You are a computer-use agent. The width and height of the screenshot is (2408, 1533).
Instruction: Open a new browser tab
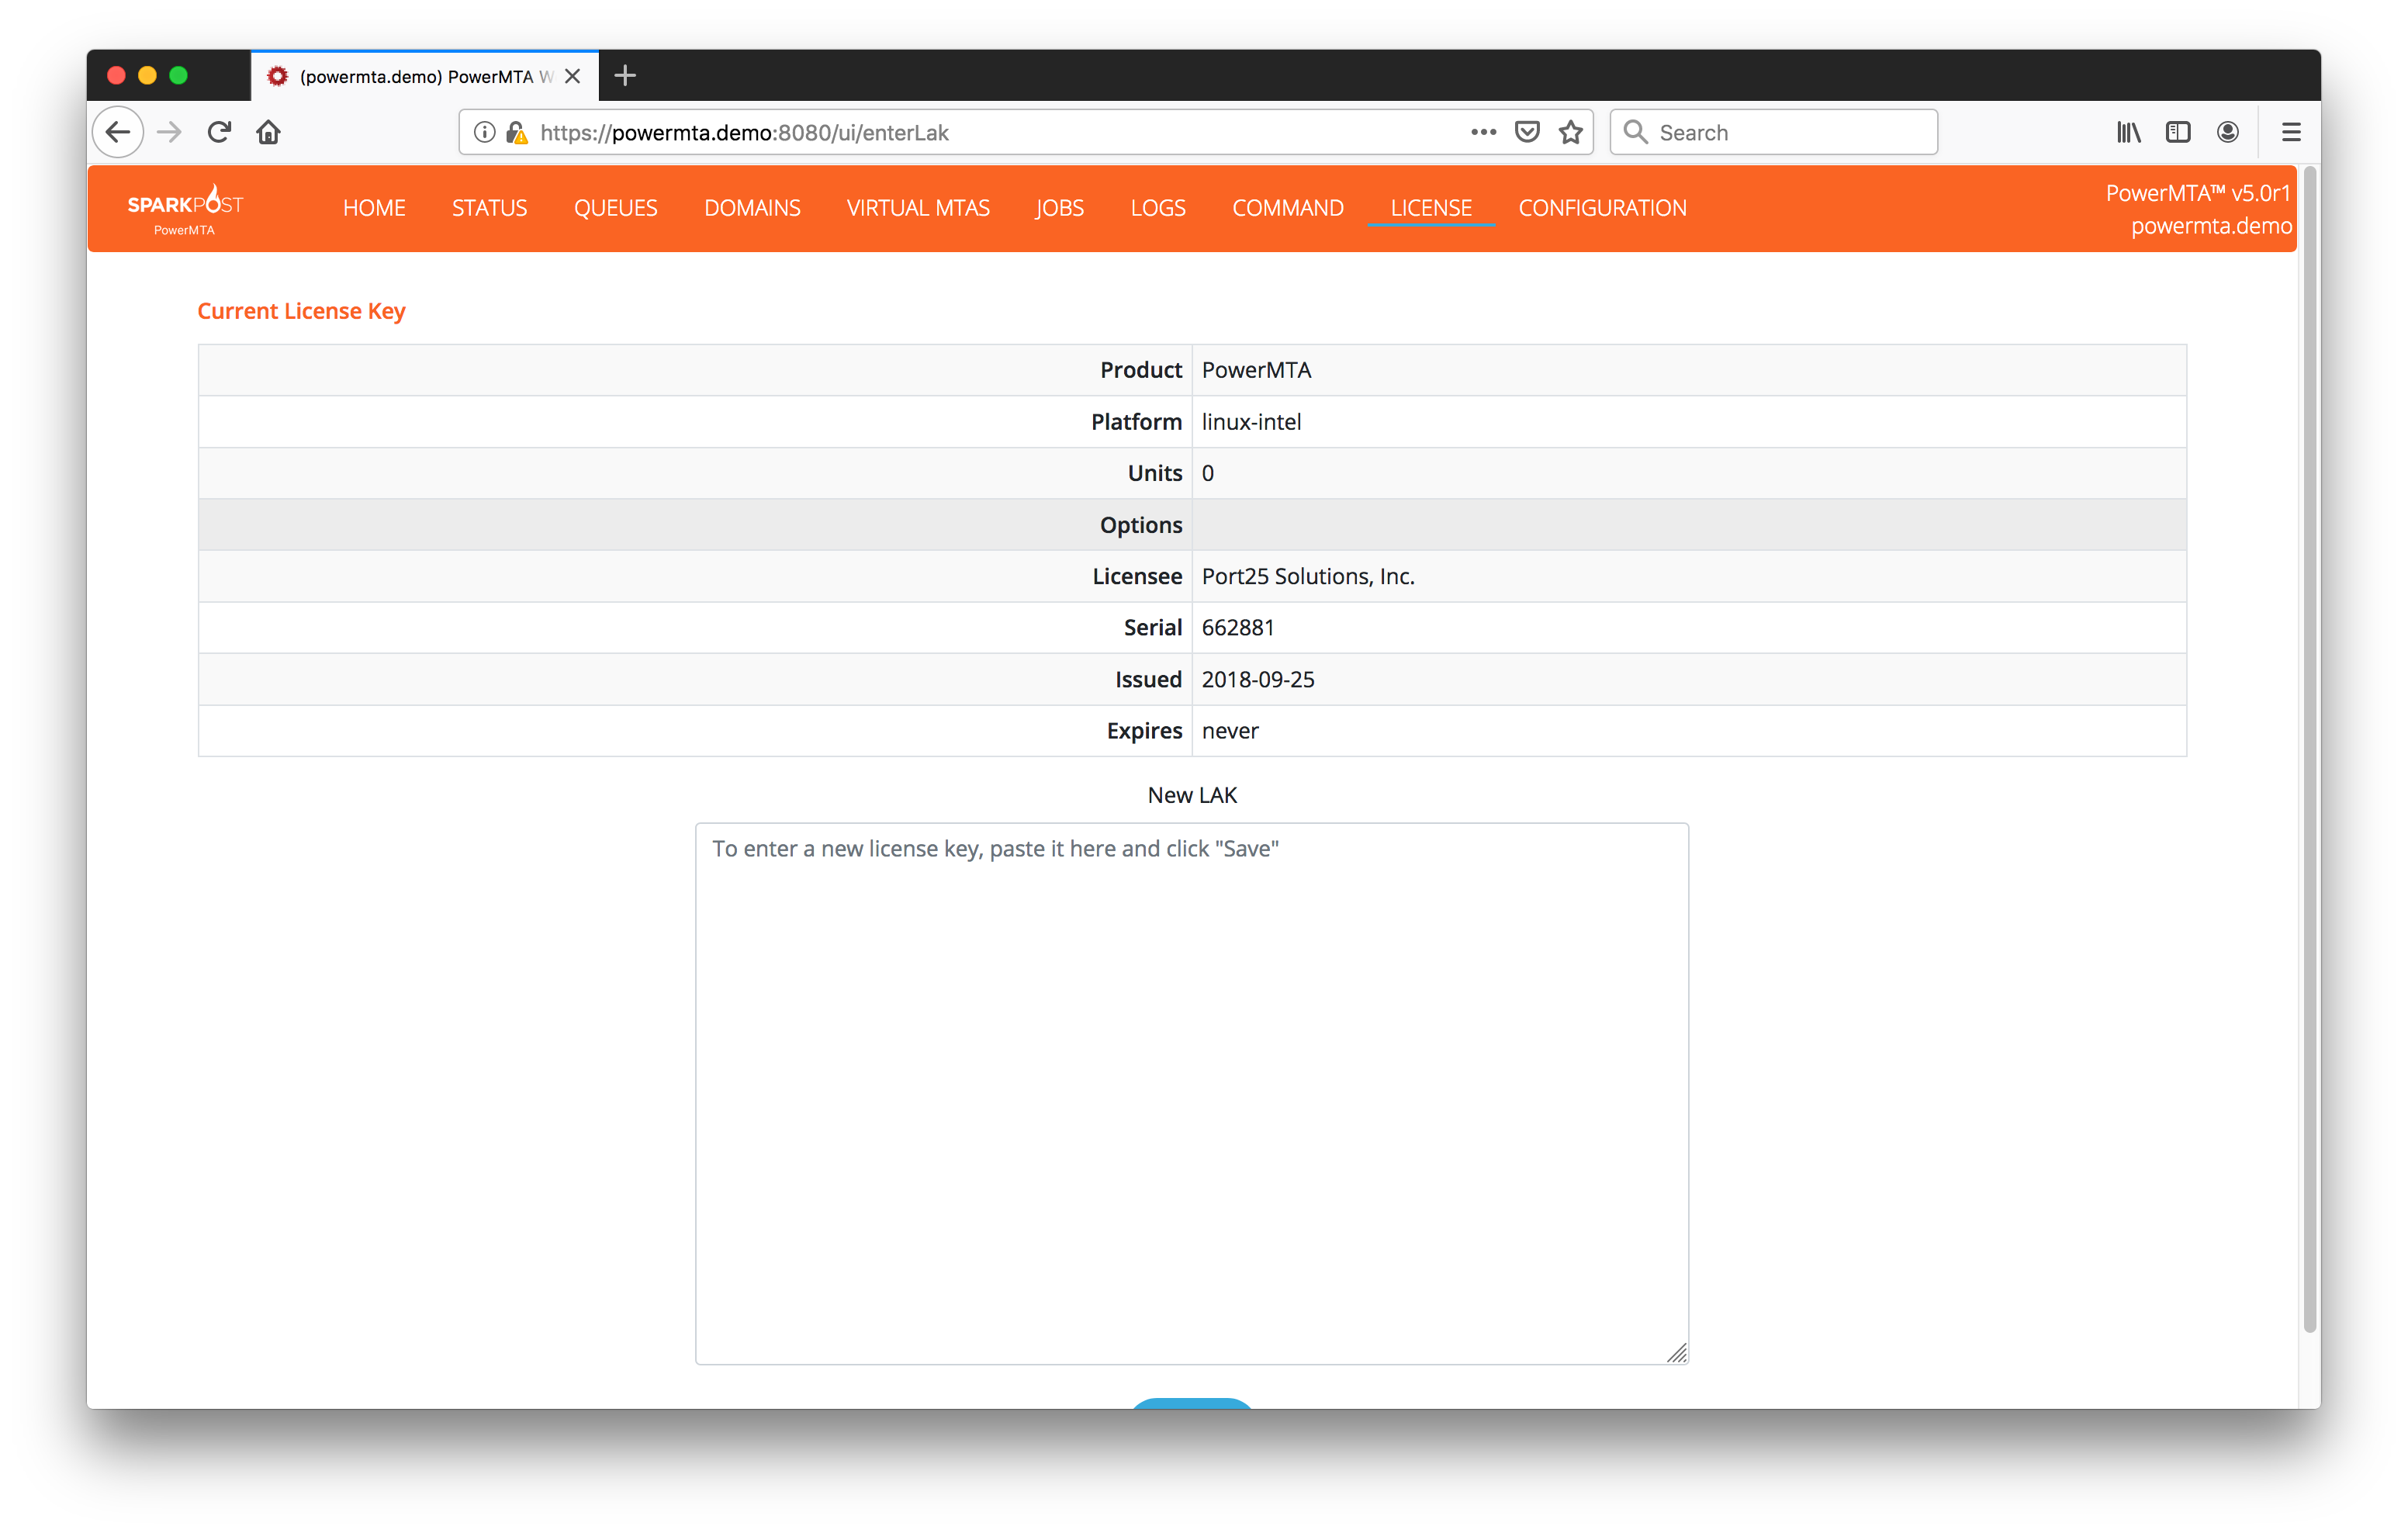[x=625, y=76]
